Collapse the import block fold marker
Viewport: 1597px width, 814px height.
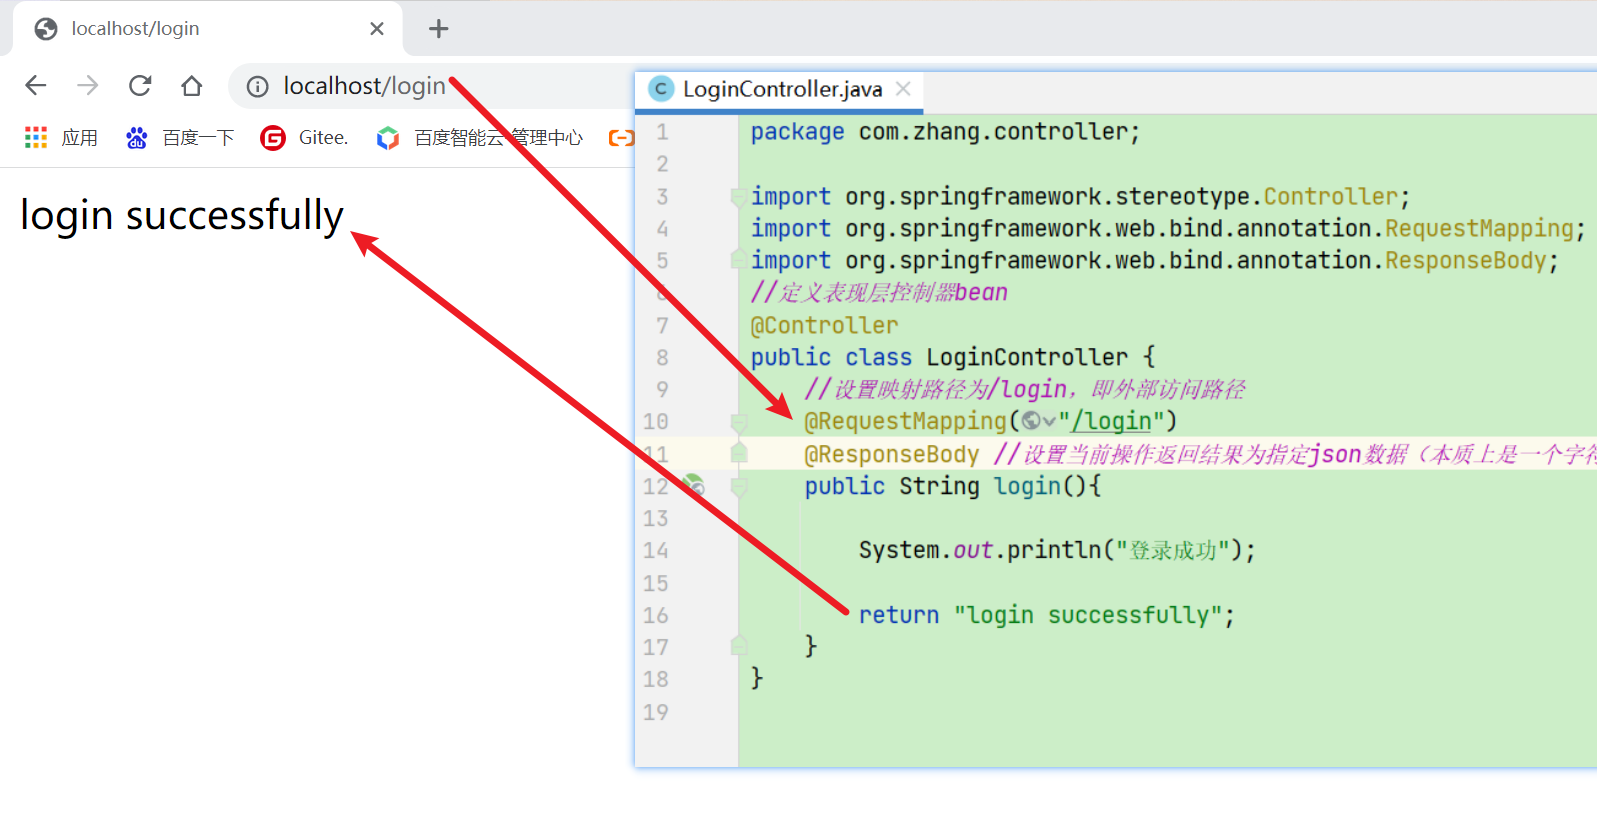738,196
